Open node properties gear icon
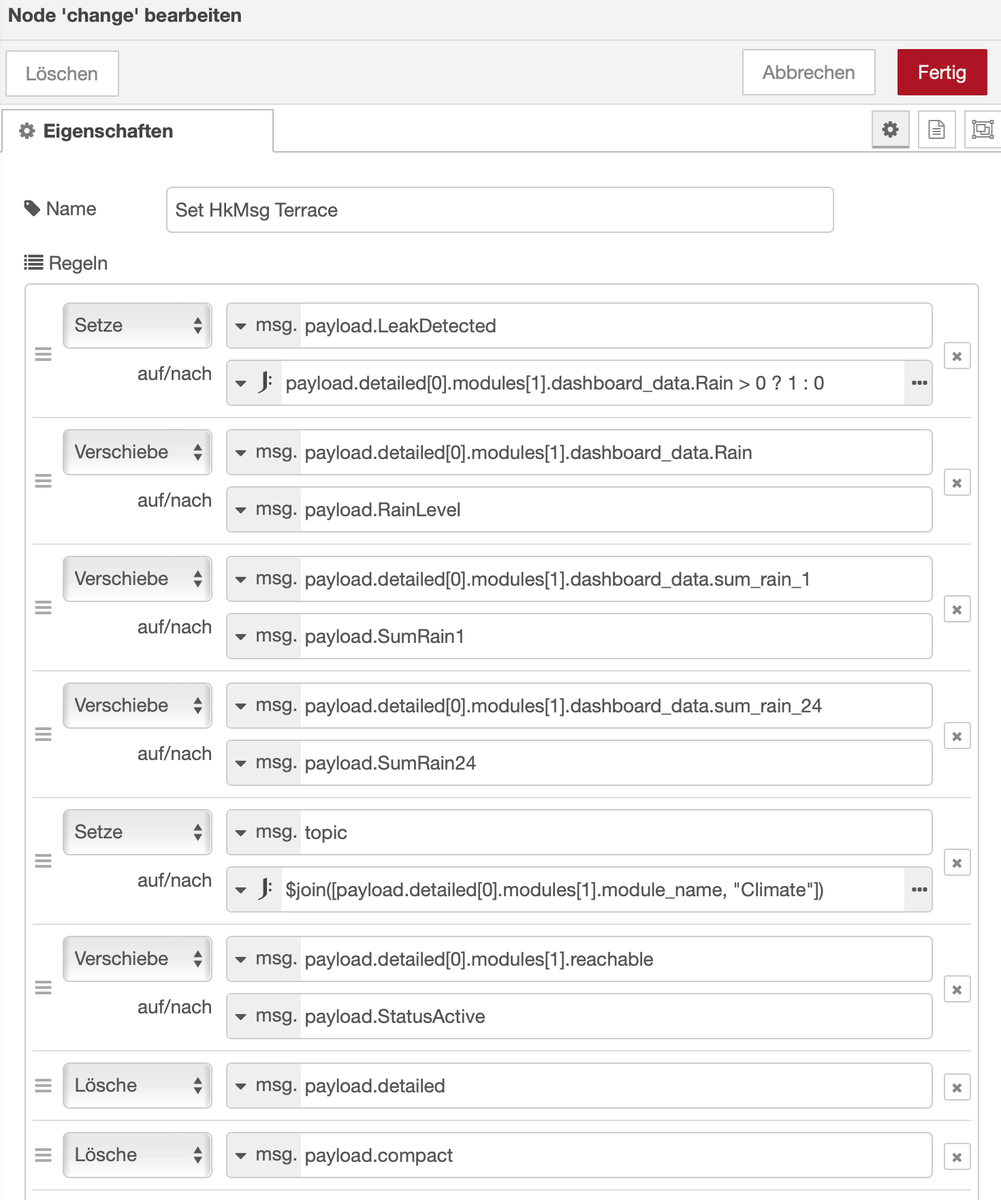The image size is (1001, 1200). (890, 130)
